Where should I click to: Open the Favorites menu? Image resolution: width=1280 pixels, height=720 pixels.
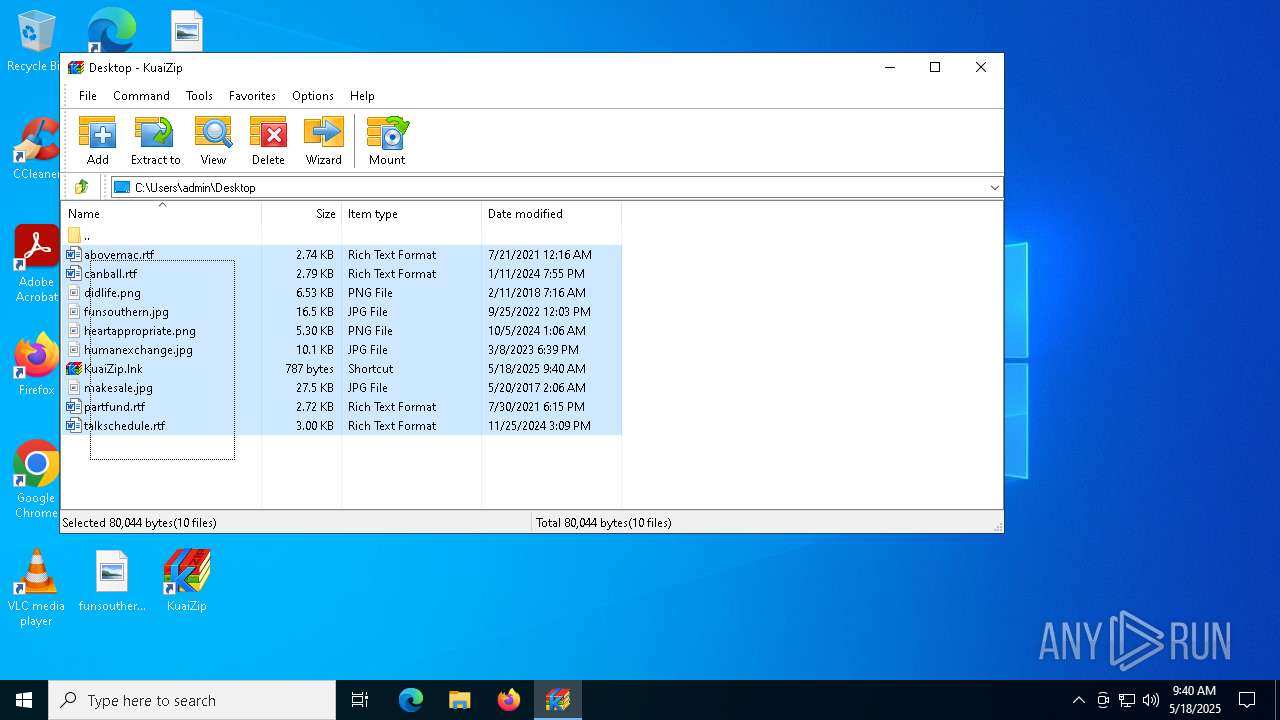tap(252, 96)
